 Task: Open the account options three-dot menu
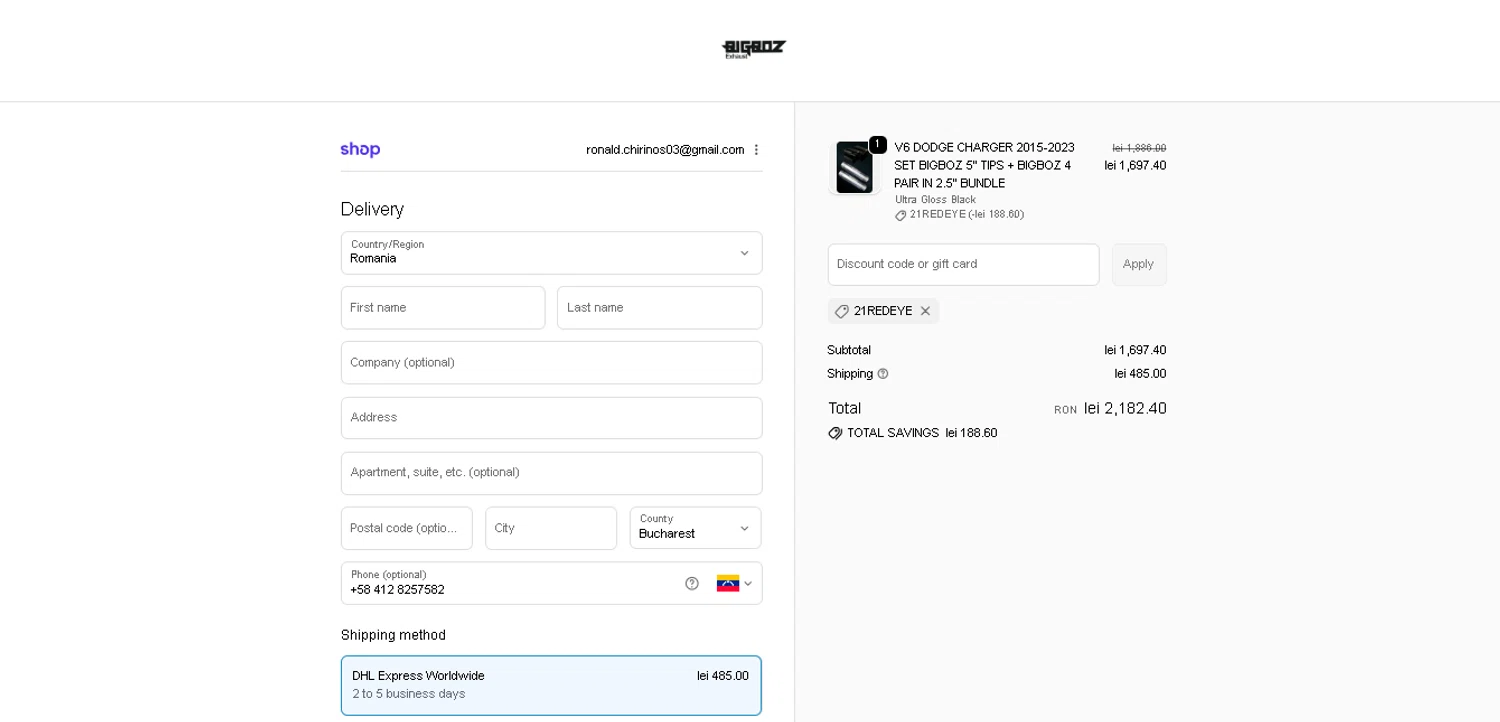(756, 150)
